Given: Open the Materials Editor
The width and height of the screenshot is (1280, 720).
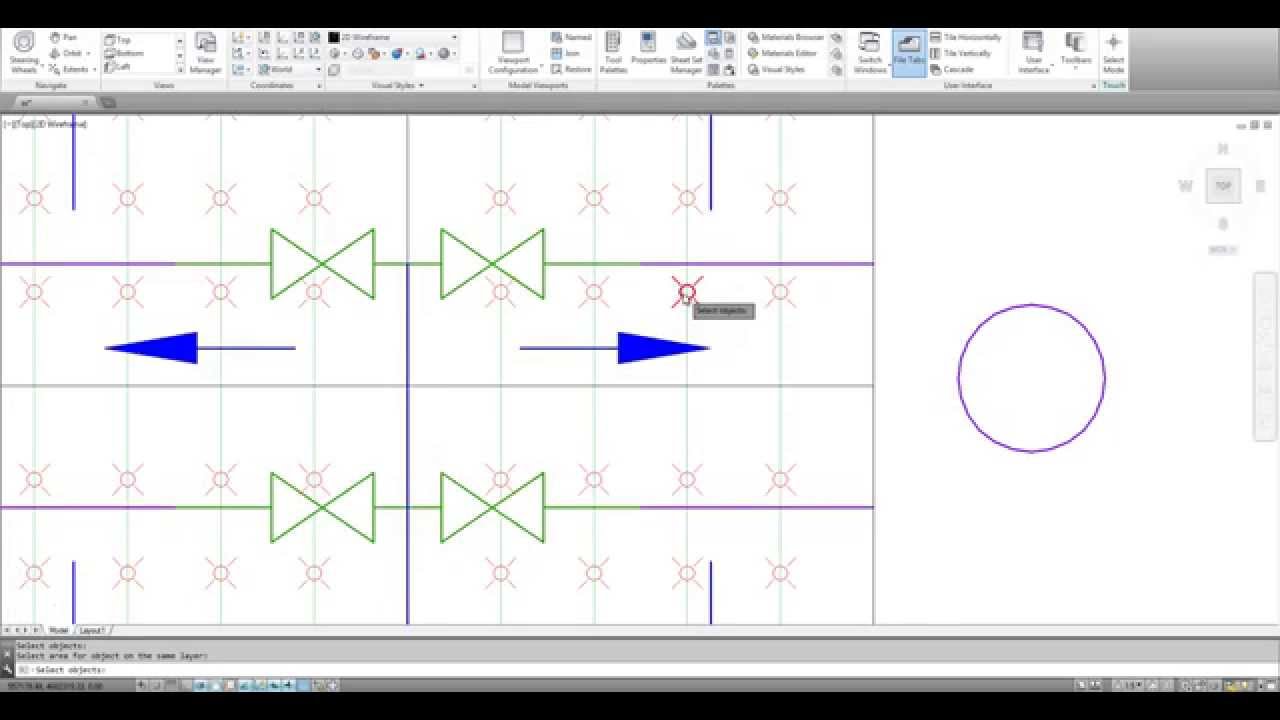Looking at the screenshot, I should coord(783,54).
